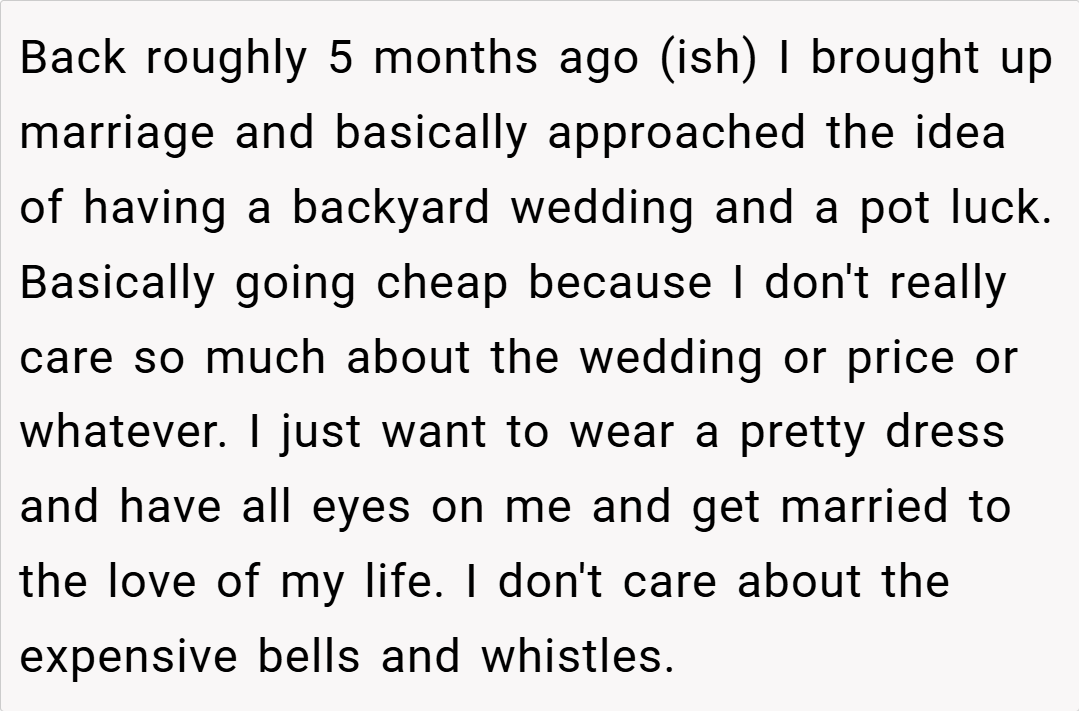This screenshot has width=1079, height=711.
Task: Click the word "brought" in the paragraph
Action: pyautogui.click(x=882, y=60)
